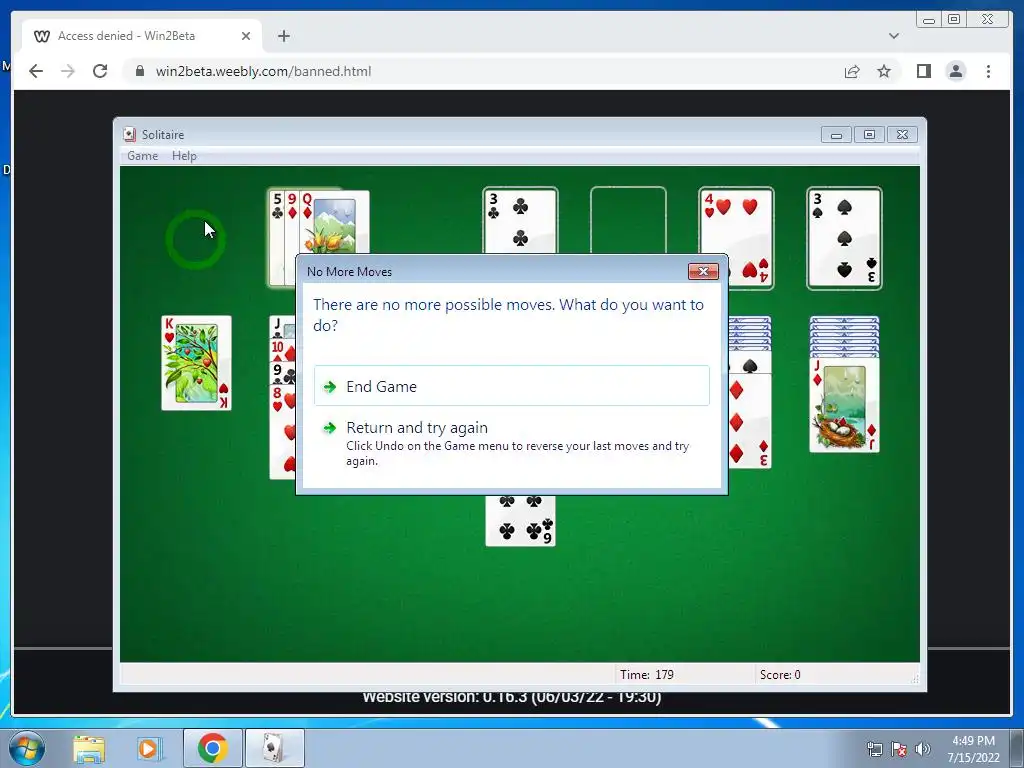Click the Time: 179 status entry
1024x768 pixels.
[x=647, y=675]
